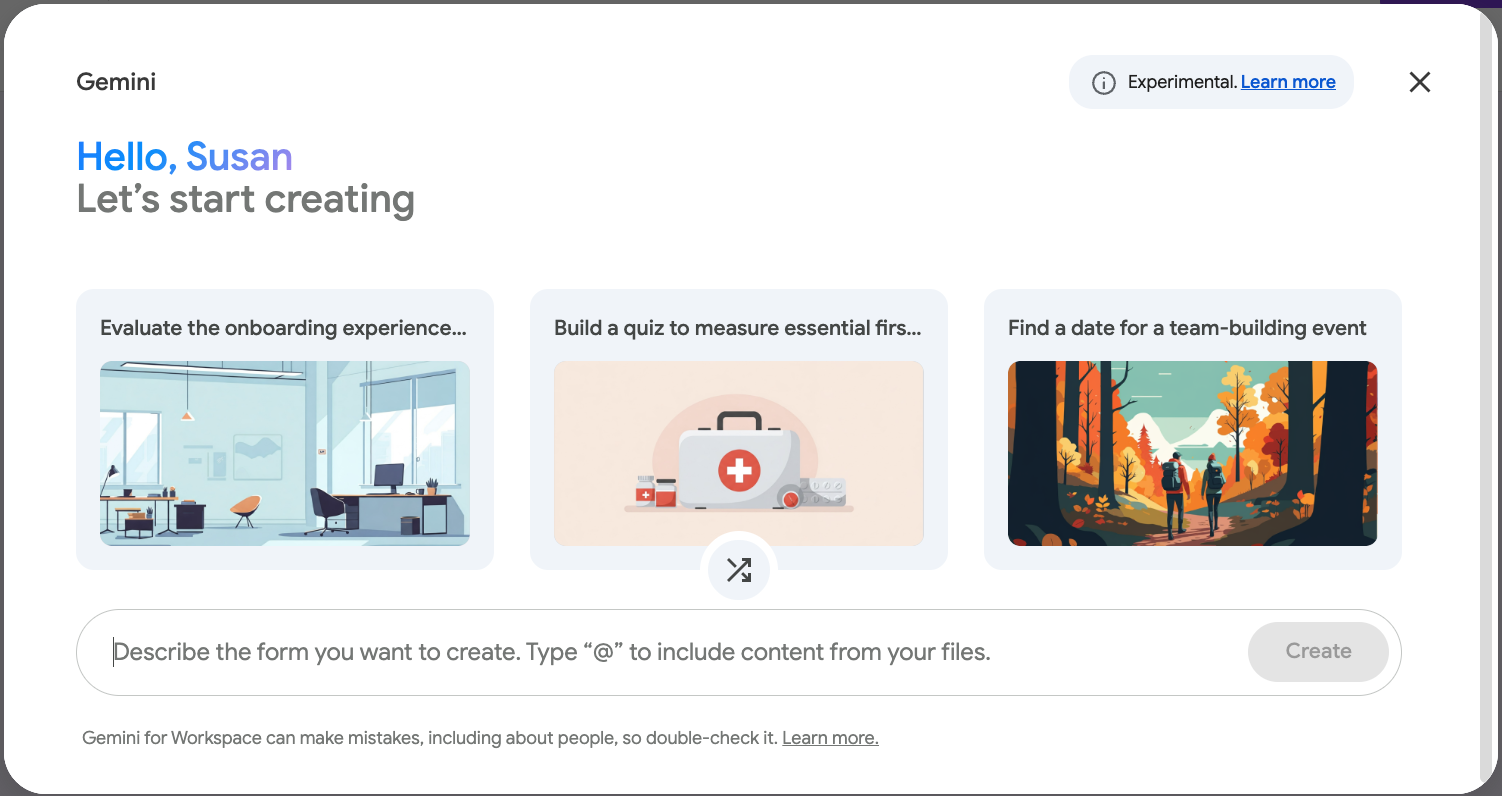Click the team-building card title text

pyautogui.click(x=1186, y=327)
